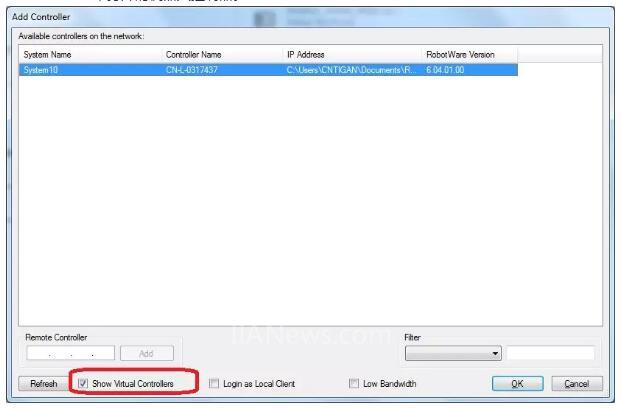Click empty area of controllers list
Image resolution: width=621 pixels, height=409 pixels.
(310, 200)
